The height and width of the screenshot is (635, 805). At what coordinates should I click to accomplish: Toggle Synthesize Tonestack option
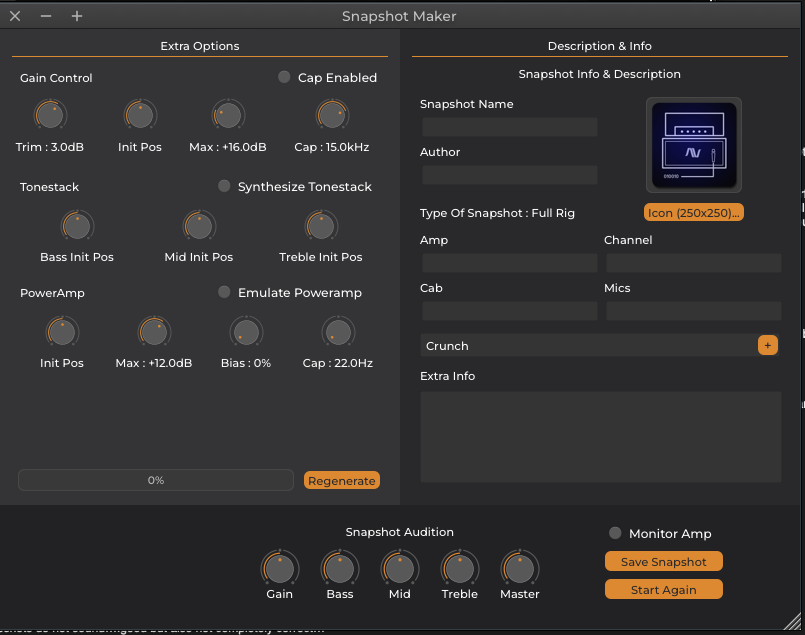[224, 186]
